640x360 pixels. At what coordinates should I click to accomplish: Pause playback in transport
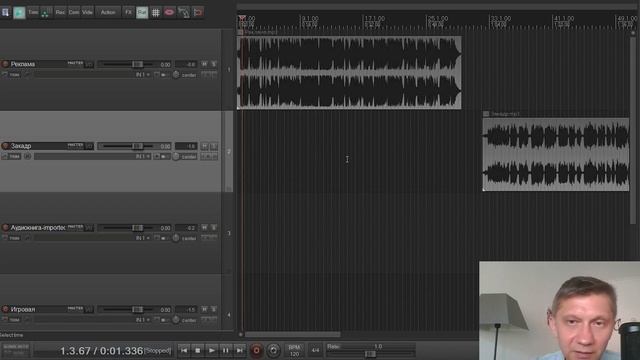pos(226,350)
